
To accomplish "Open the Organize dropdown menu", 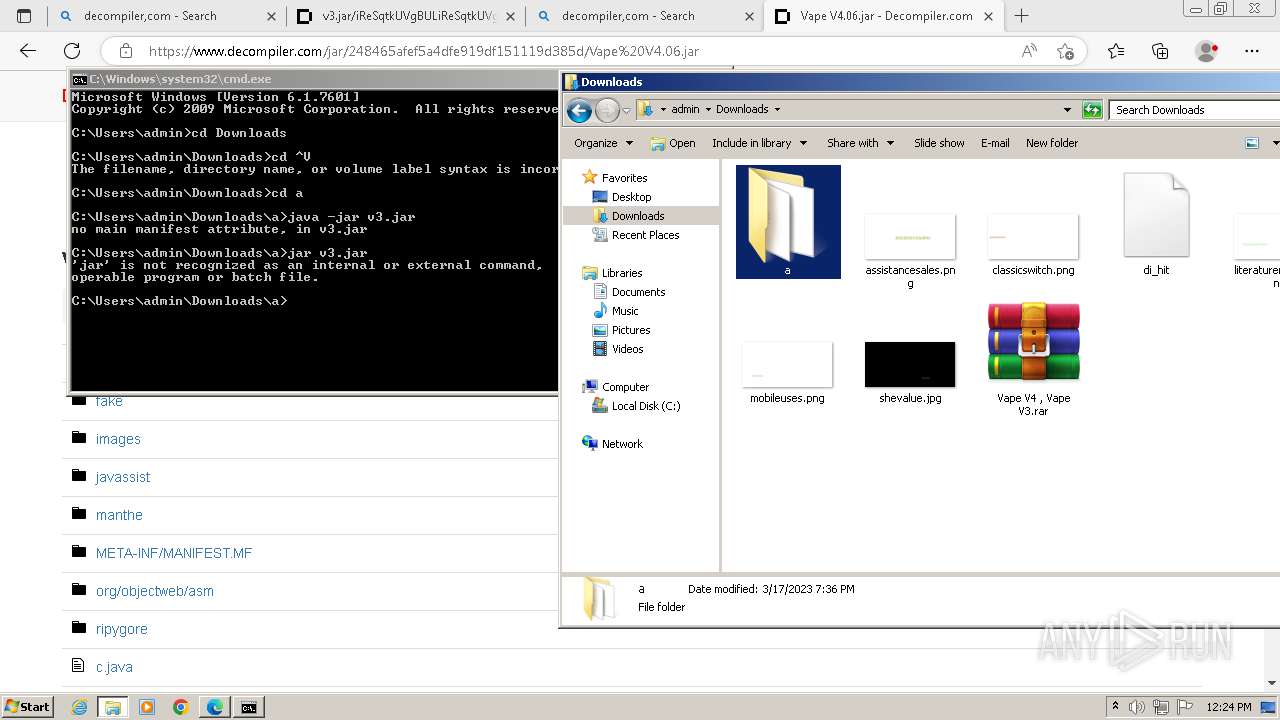I will pos(603,143).
